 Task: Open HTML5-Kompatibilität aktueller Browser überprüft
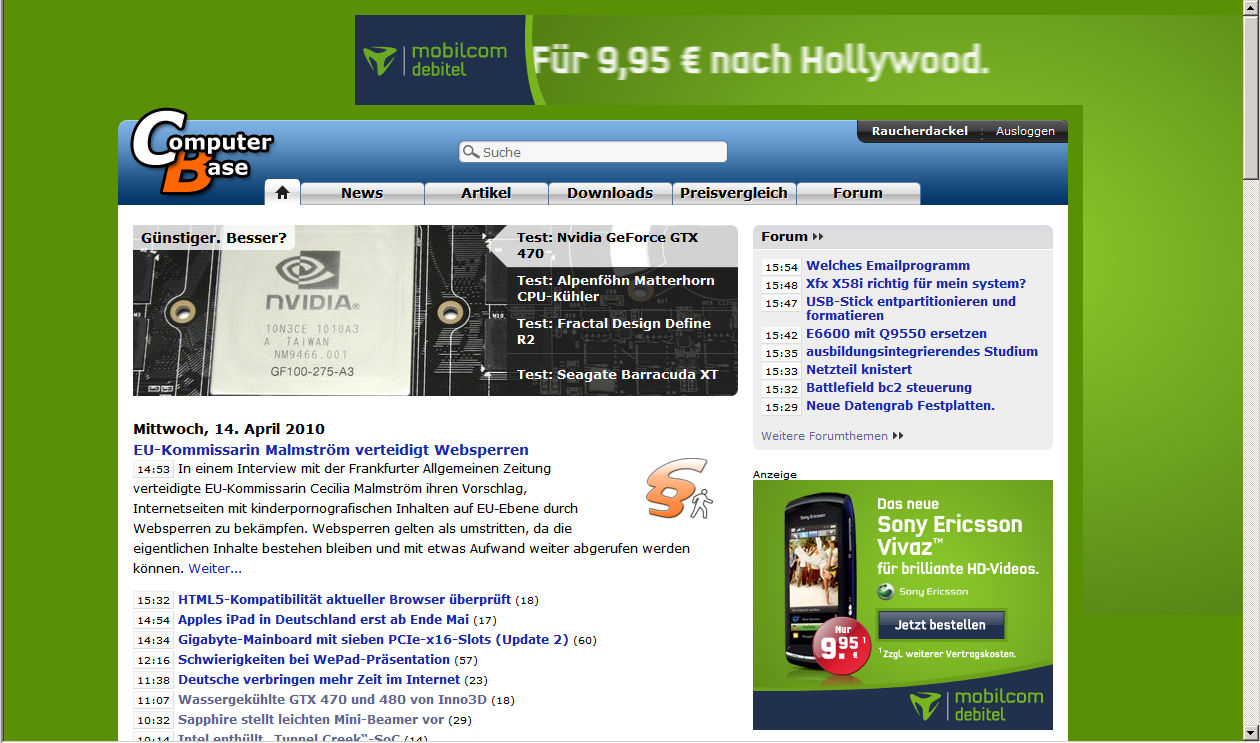coord(344,600)
